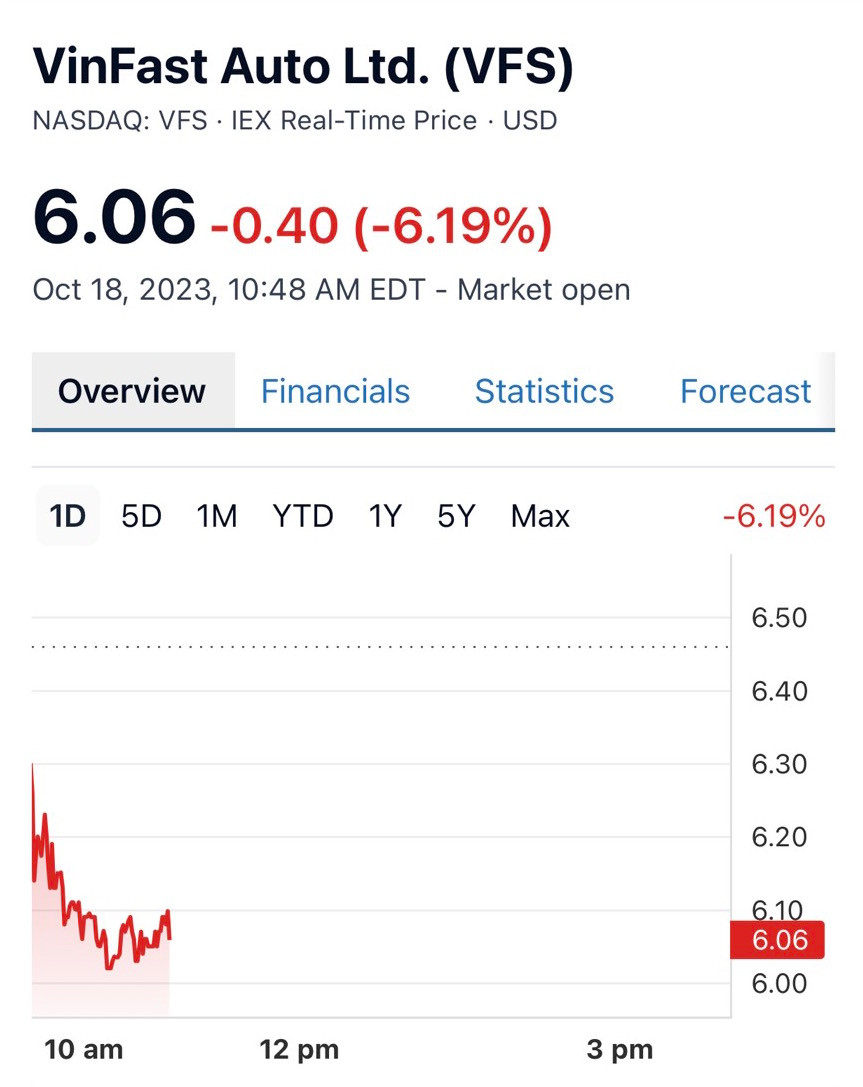Click the -0.40 (-6.19%) change figure
Screen dimensions: 863x1087
[380, 226]
